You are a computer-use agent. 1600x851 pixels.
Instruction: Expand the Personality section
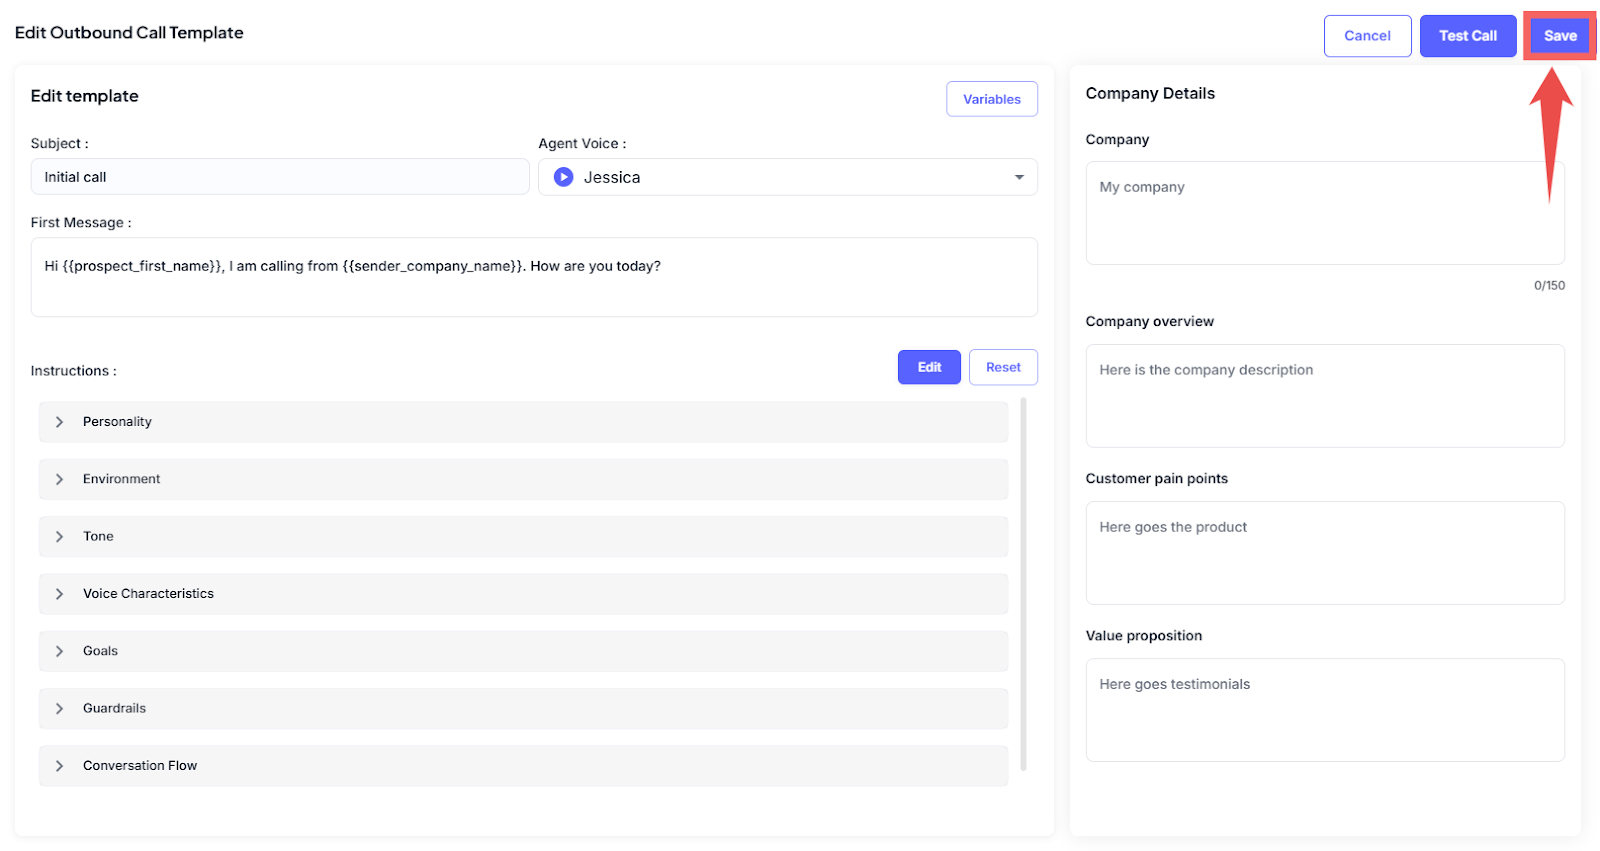pos(60,422)
